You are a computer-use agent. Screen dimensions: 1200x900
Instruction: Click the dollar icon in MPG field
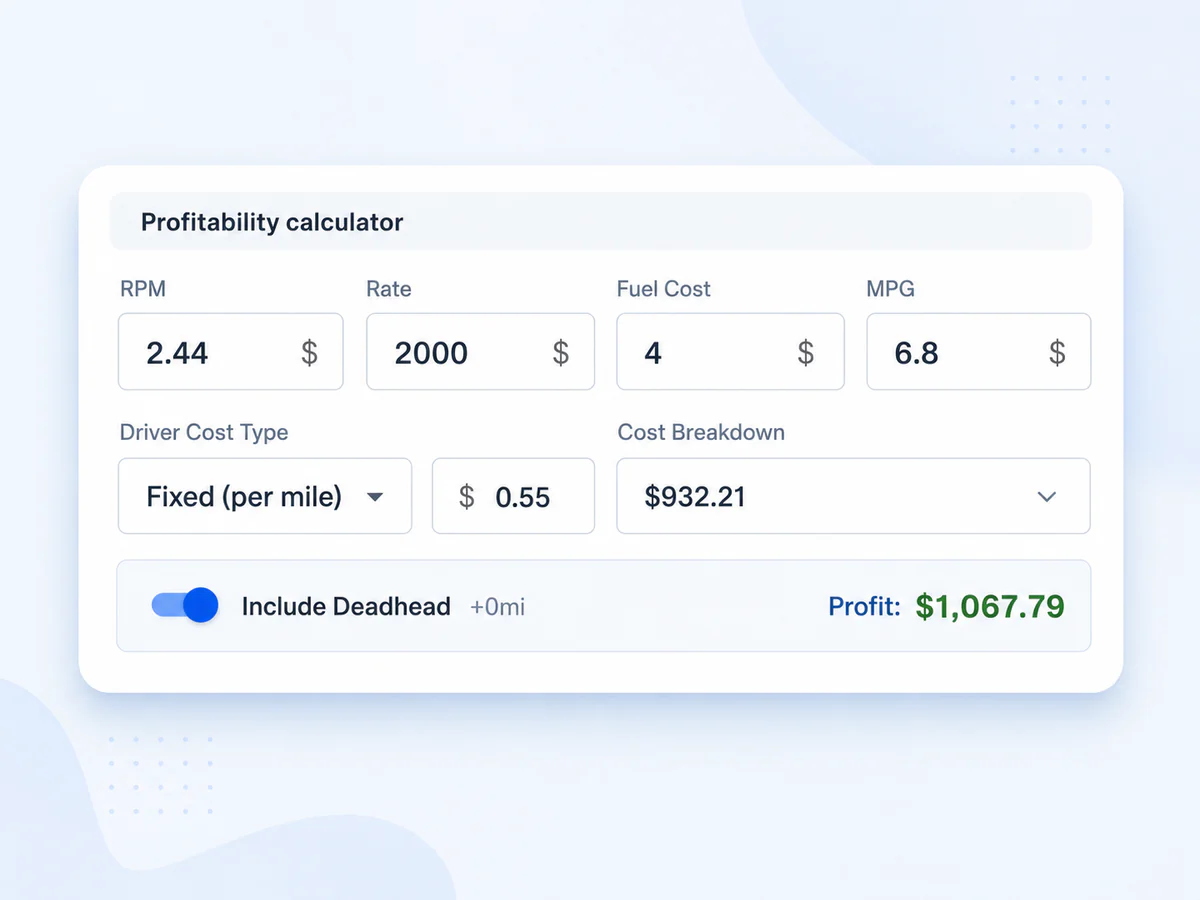pyautogui.click(x=1057, y=352)
